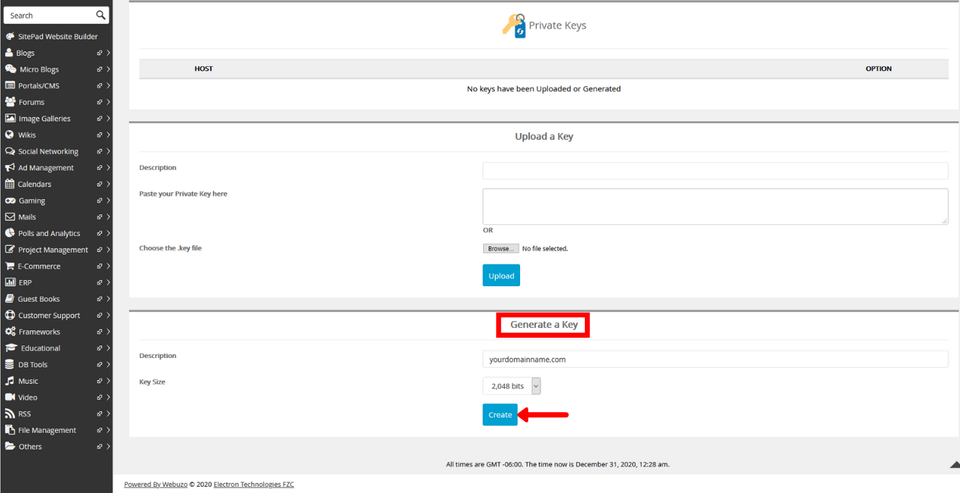Click the Customer Support lifebuoy icon

click(10, 315)
